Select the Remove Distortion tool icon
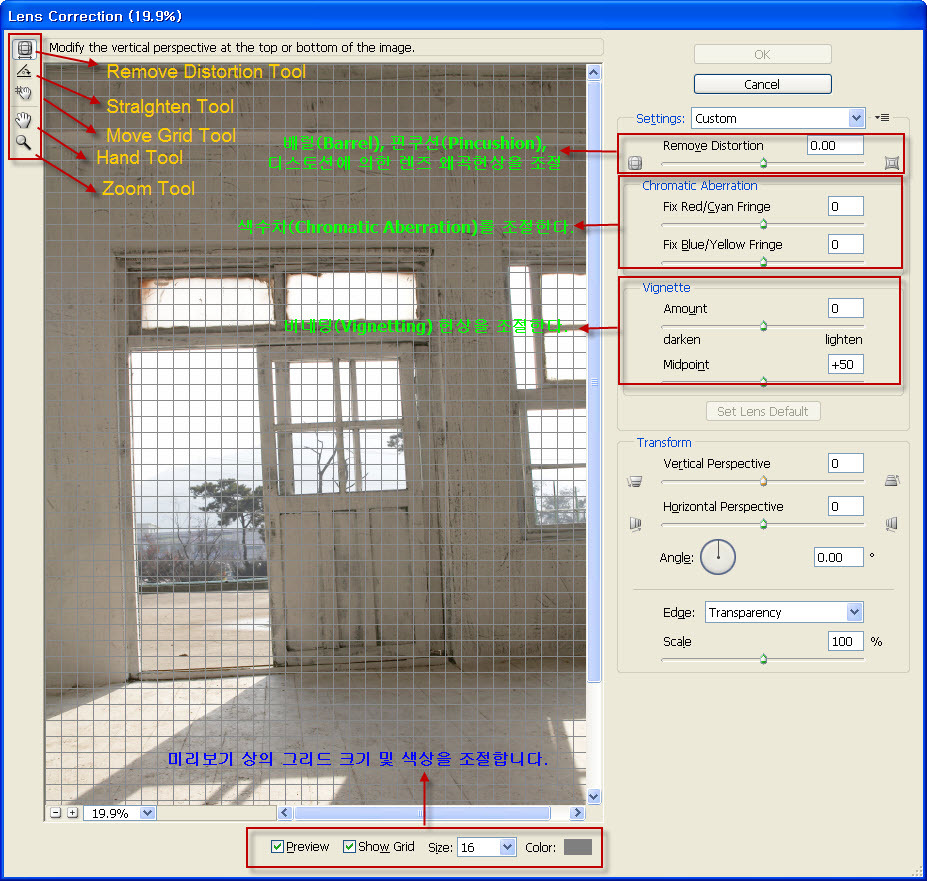 tap(24, 48)
